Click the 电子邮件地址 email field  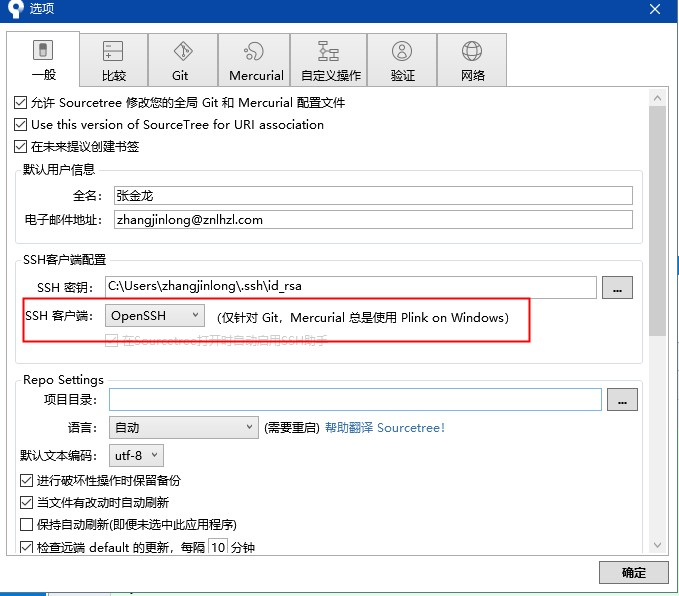tap(373, 220)
